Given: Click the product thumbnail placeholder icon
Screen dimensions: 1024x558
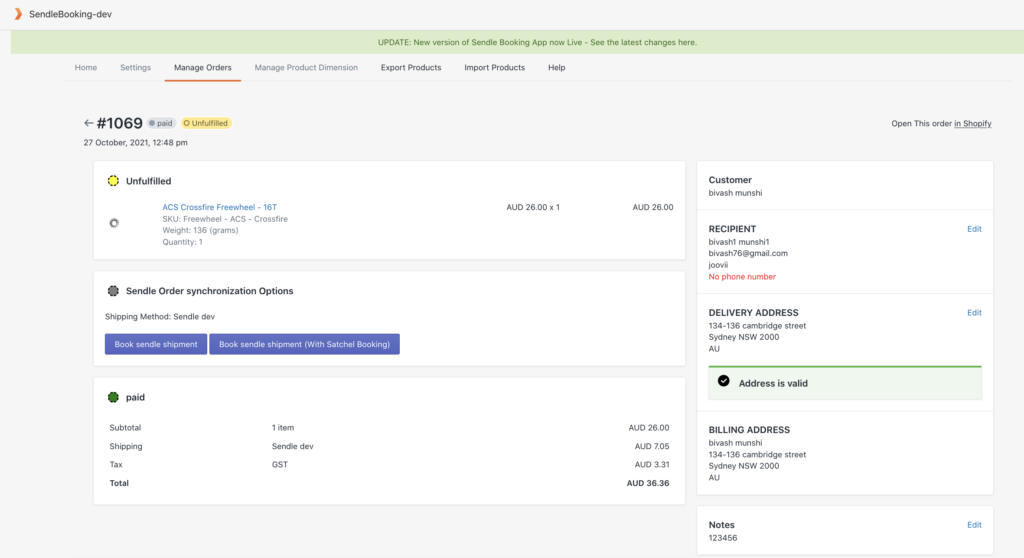Looking at the screenshot, I should click(114, 223).
